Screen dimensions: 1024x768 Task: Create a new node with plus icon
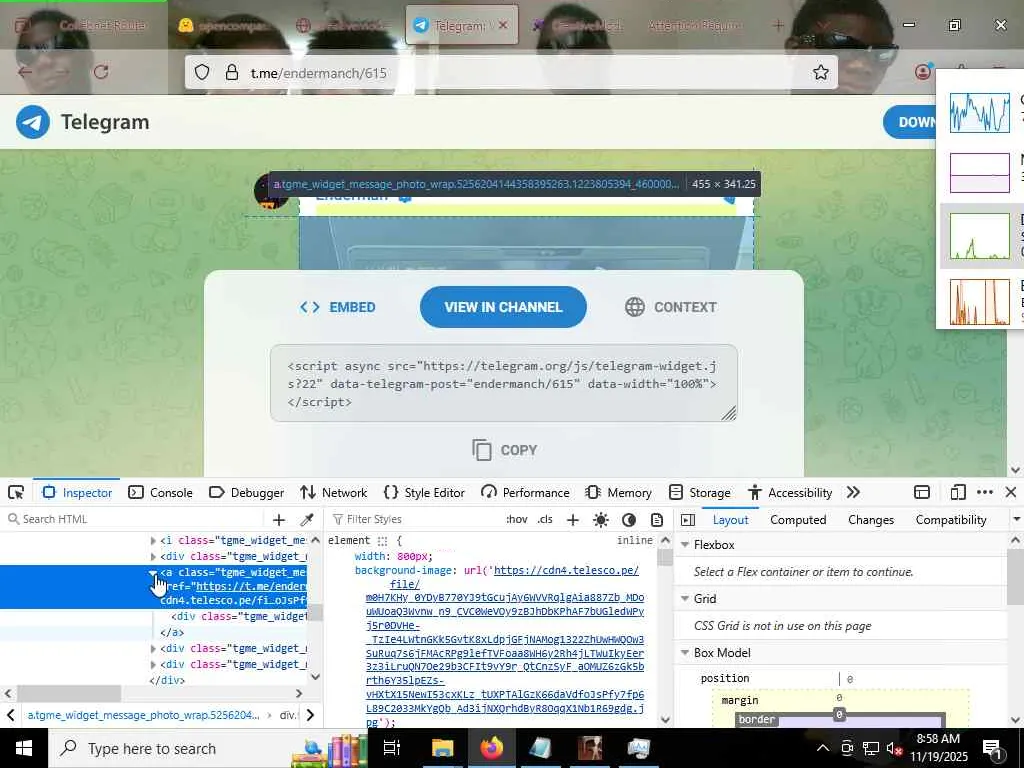[x=279, y=519]
